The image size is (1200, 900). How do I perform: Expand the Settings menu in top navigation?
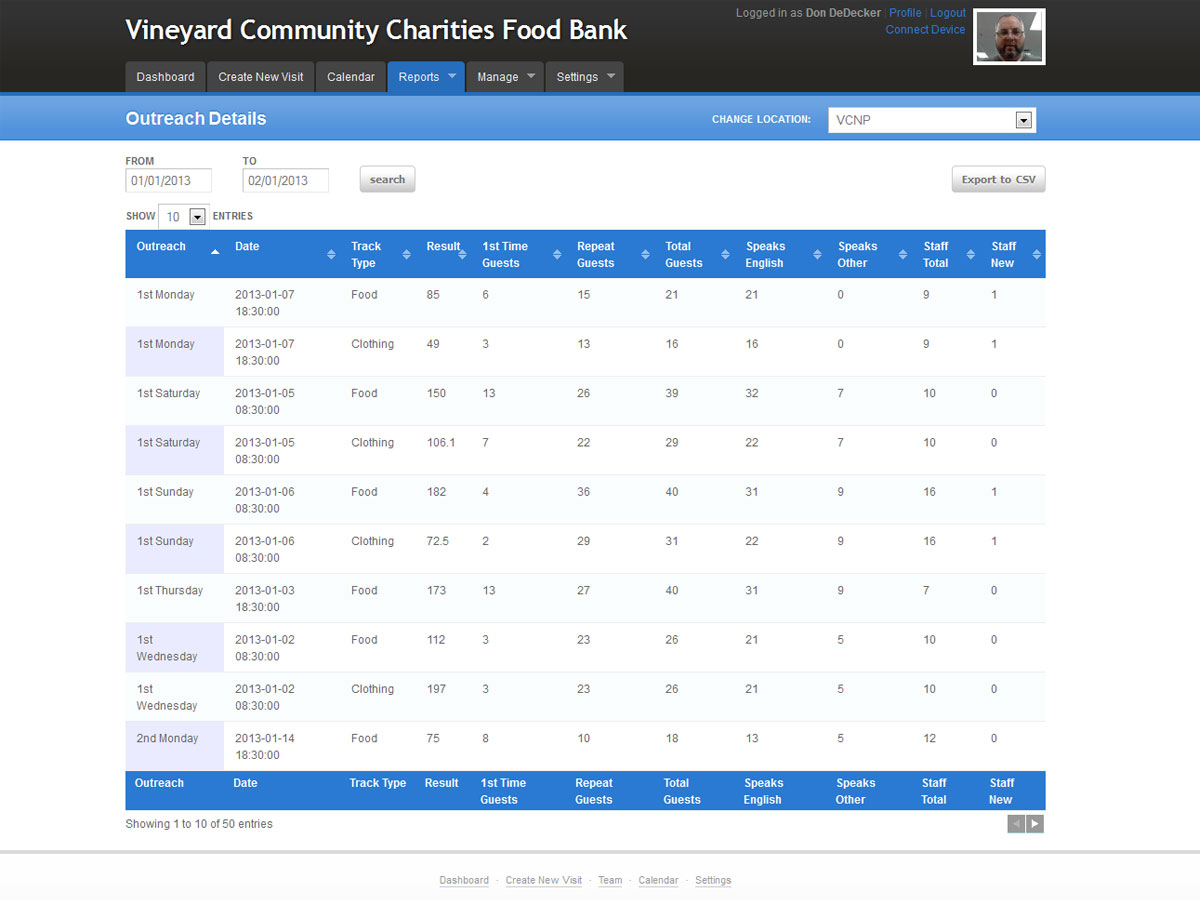pyautogui.click(x=585, y=77)
